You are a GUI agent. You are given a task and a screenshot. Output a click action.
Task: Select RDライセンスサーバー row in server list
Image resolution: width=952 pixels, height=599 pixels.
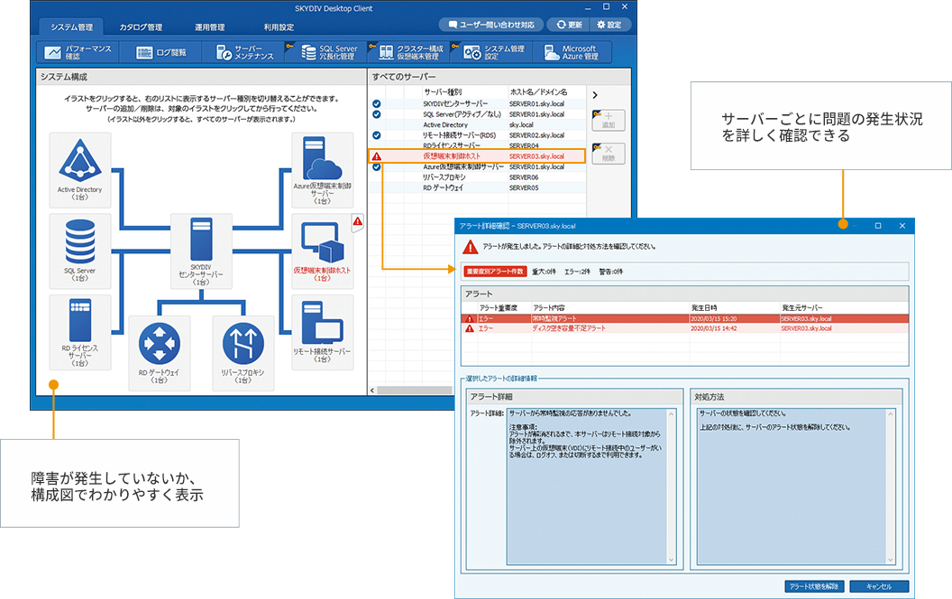pyautogui.click(x=477, y=146)
